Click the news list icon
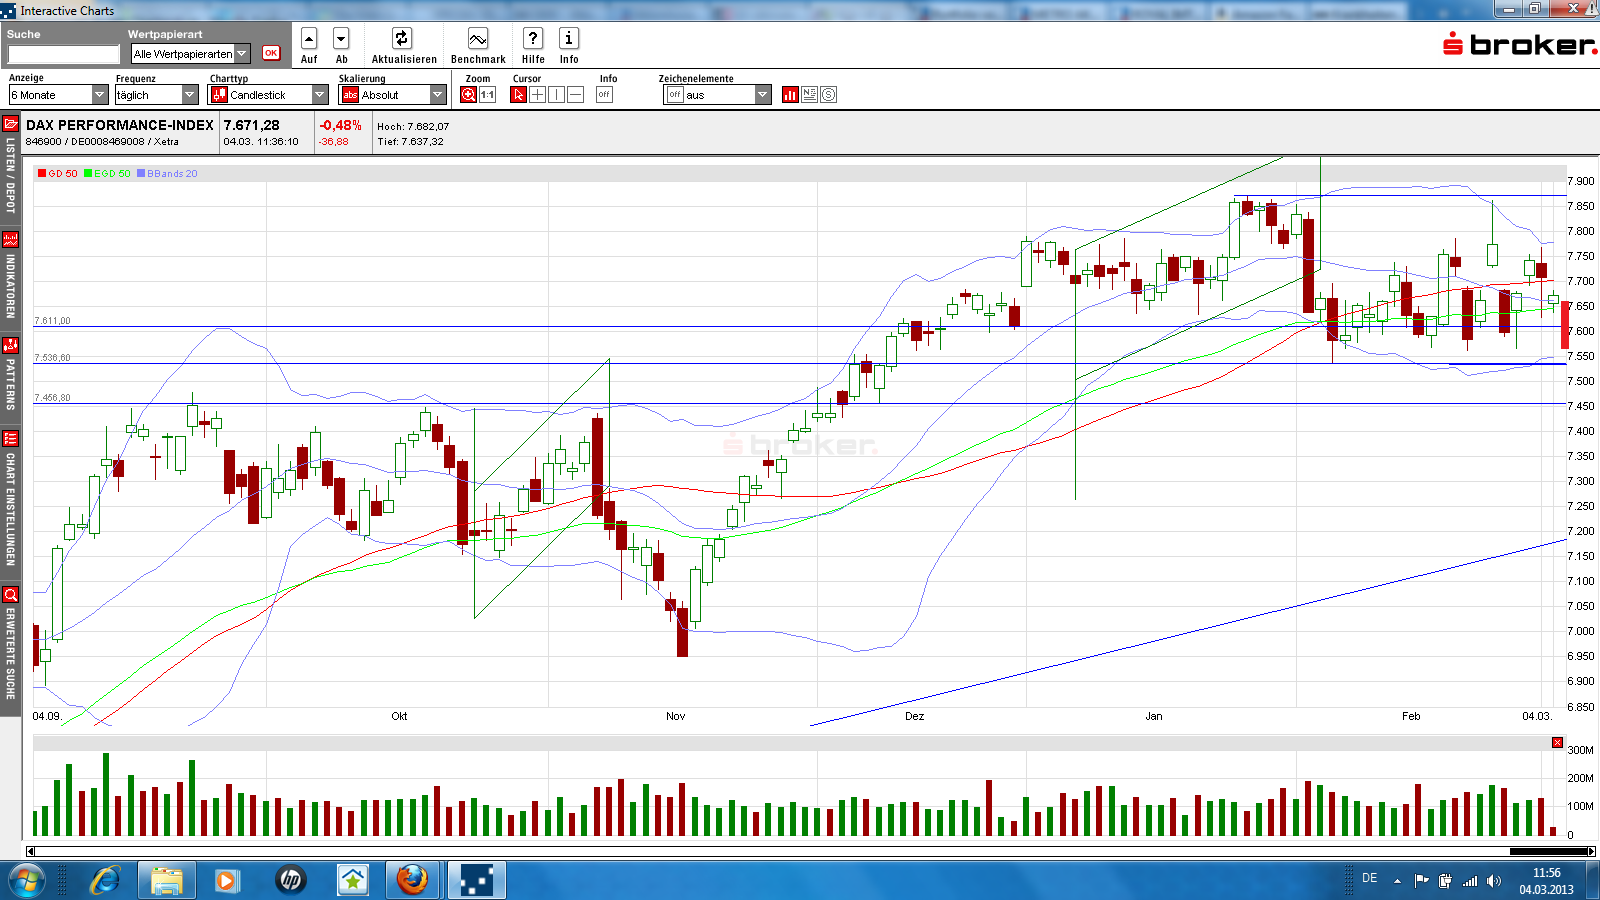 809,95
